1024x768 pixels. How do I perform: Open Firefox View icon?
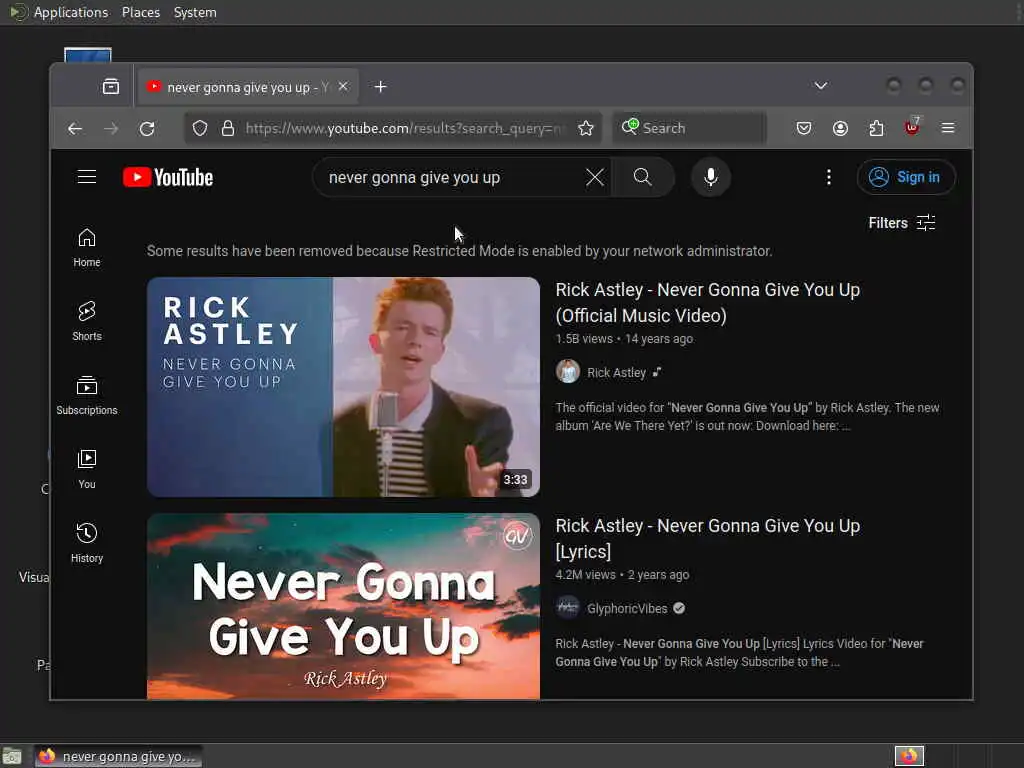[x=111, y=87]
